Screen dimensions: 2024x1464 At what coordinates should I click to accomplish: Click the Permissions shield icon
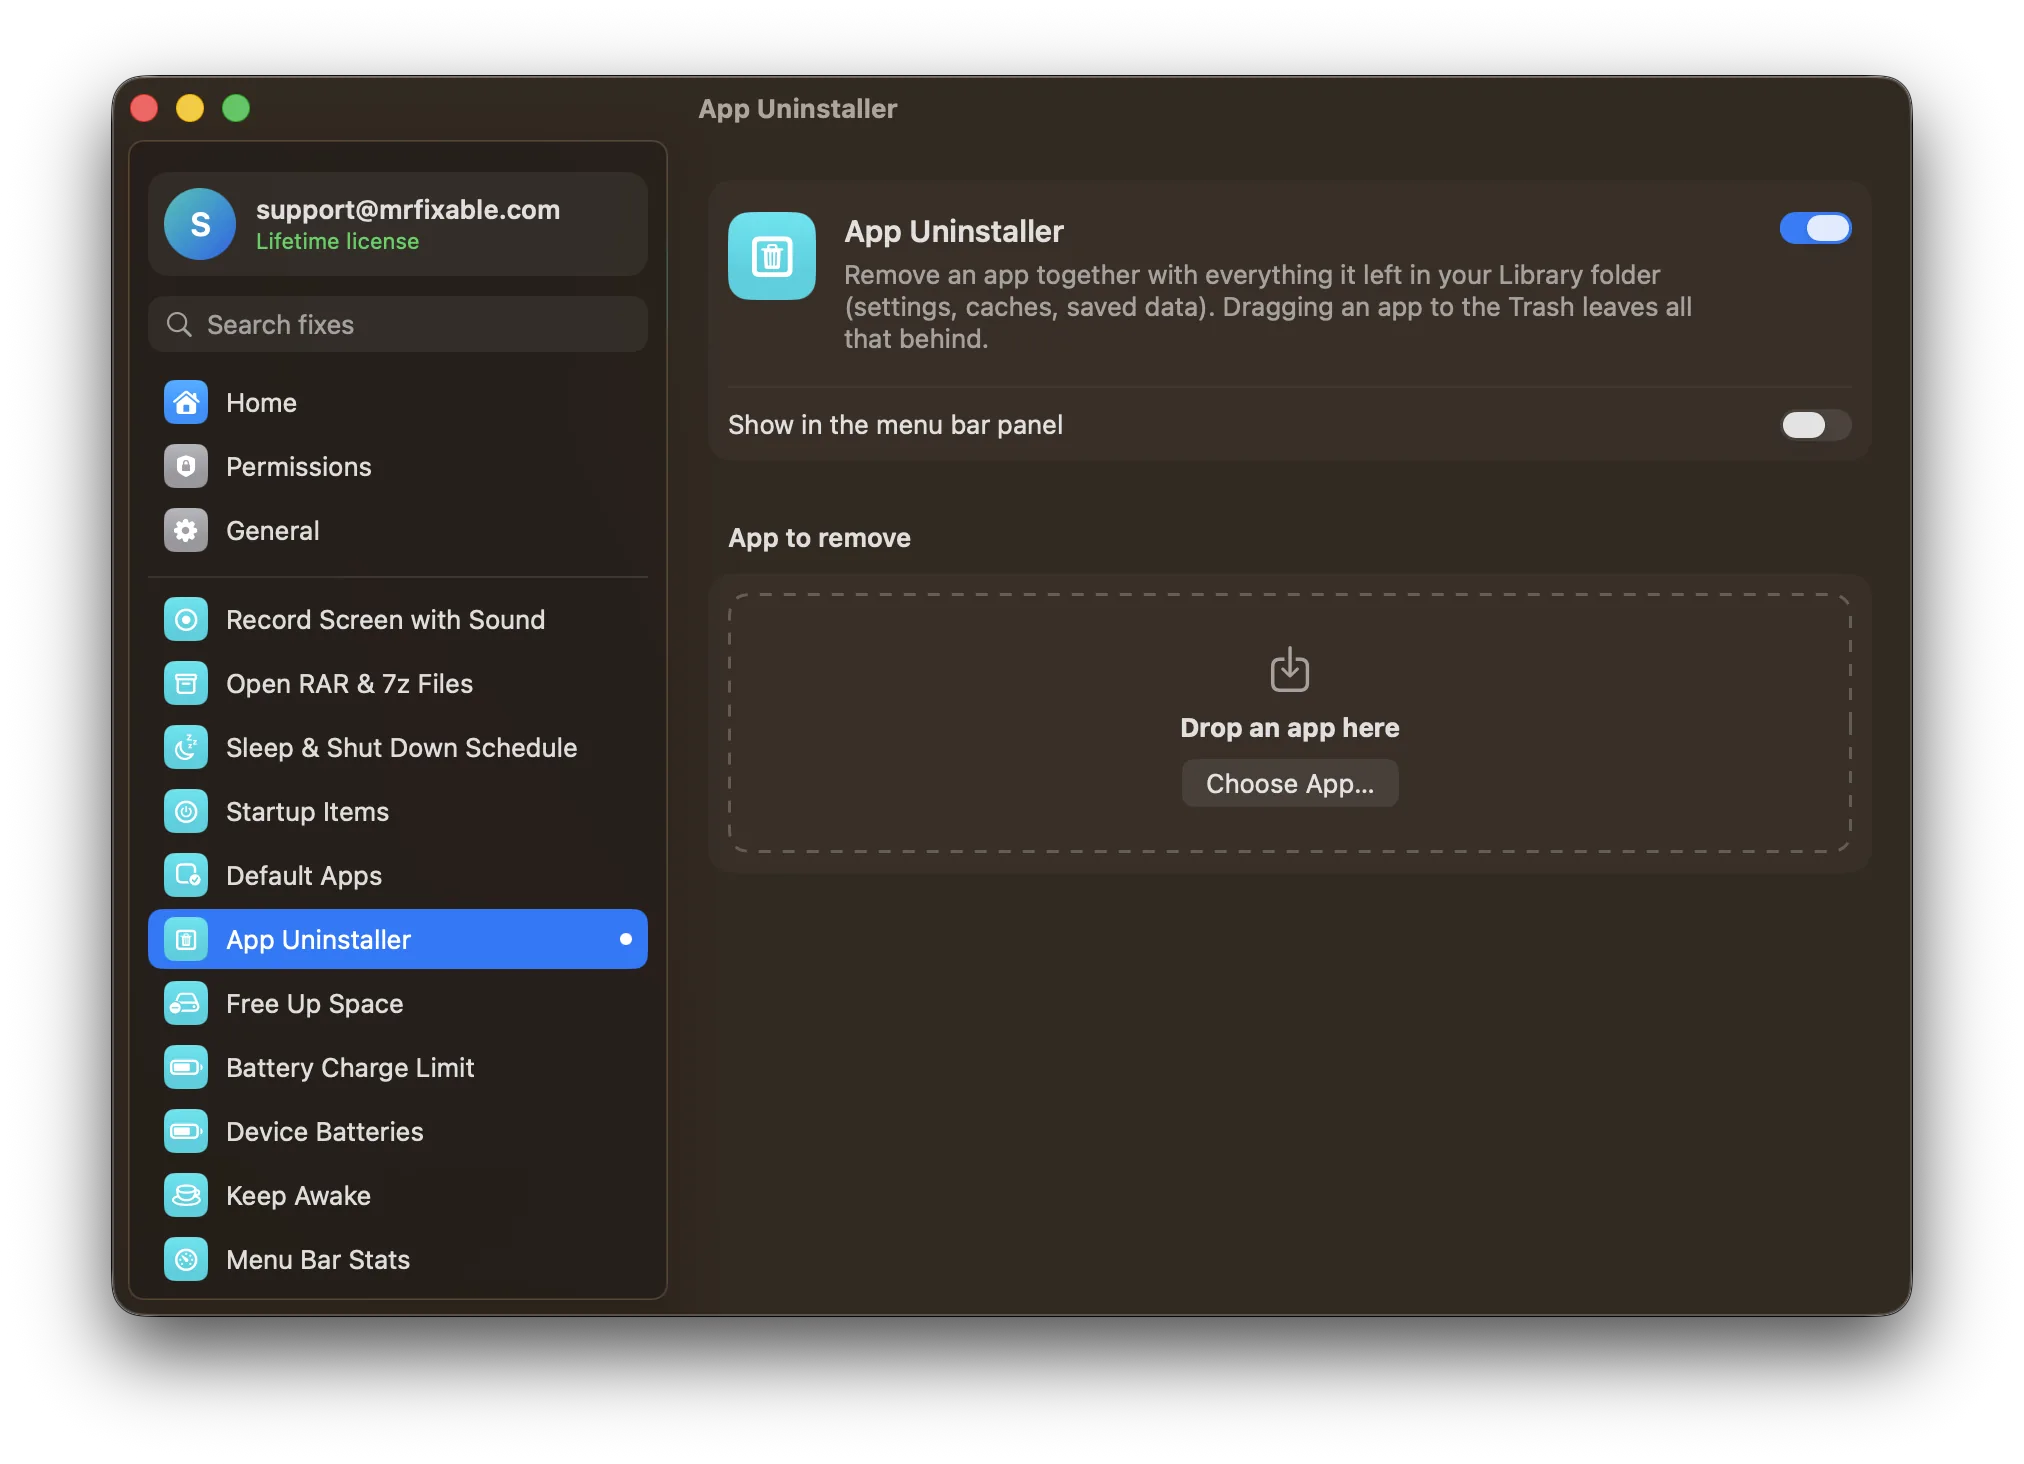pyautogui.click(x=186, y=467)
